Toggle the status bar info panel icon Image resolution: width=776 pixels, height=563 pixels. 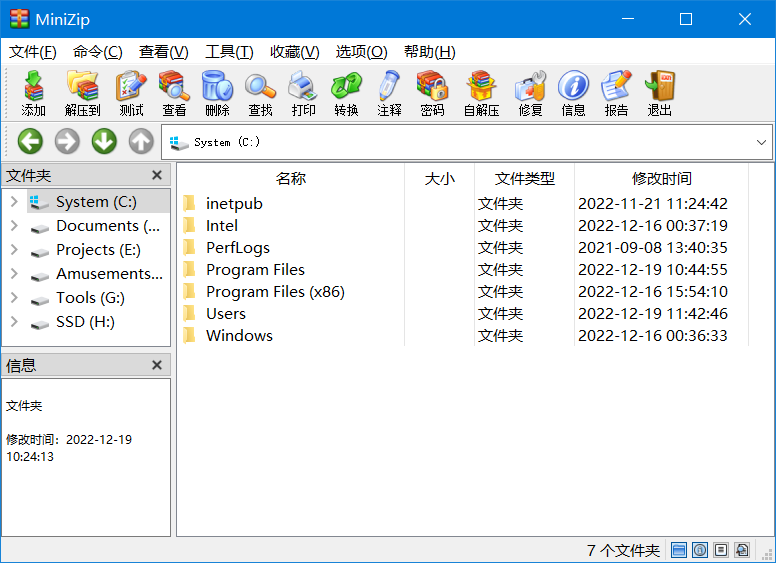point(700,550)
